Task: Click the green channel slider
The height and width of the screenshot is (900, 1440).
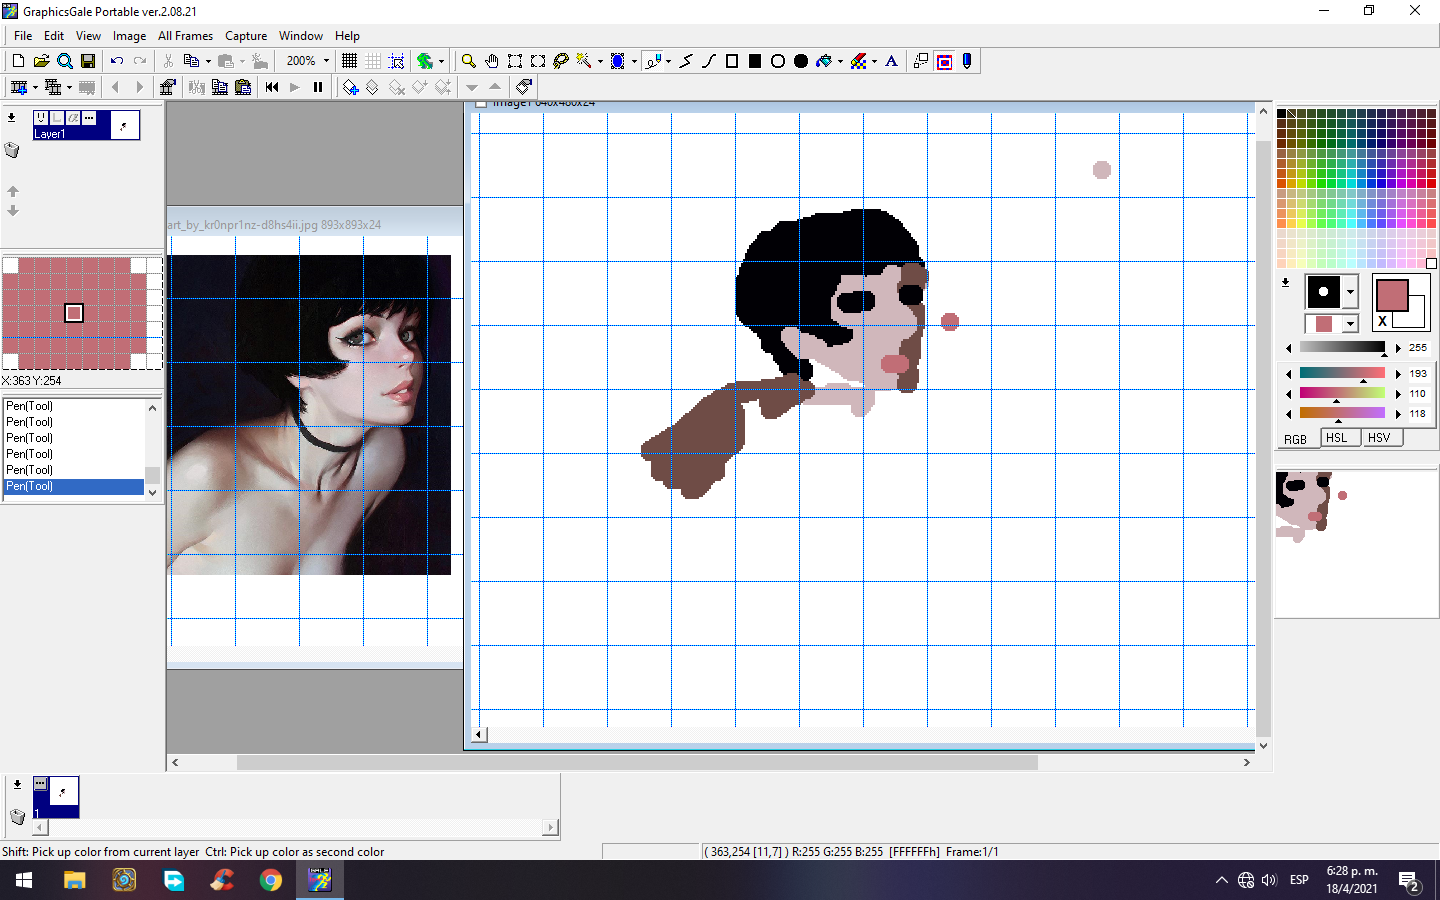Action: pos(1342,393)
